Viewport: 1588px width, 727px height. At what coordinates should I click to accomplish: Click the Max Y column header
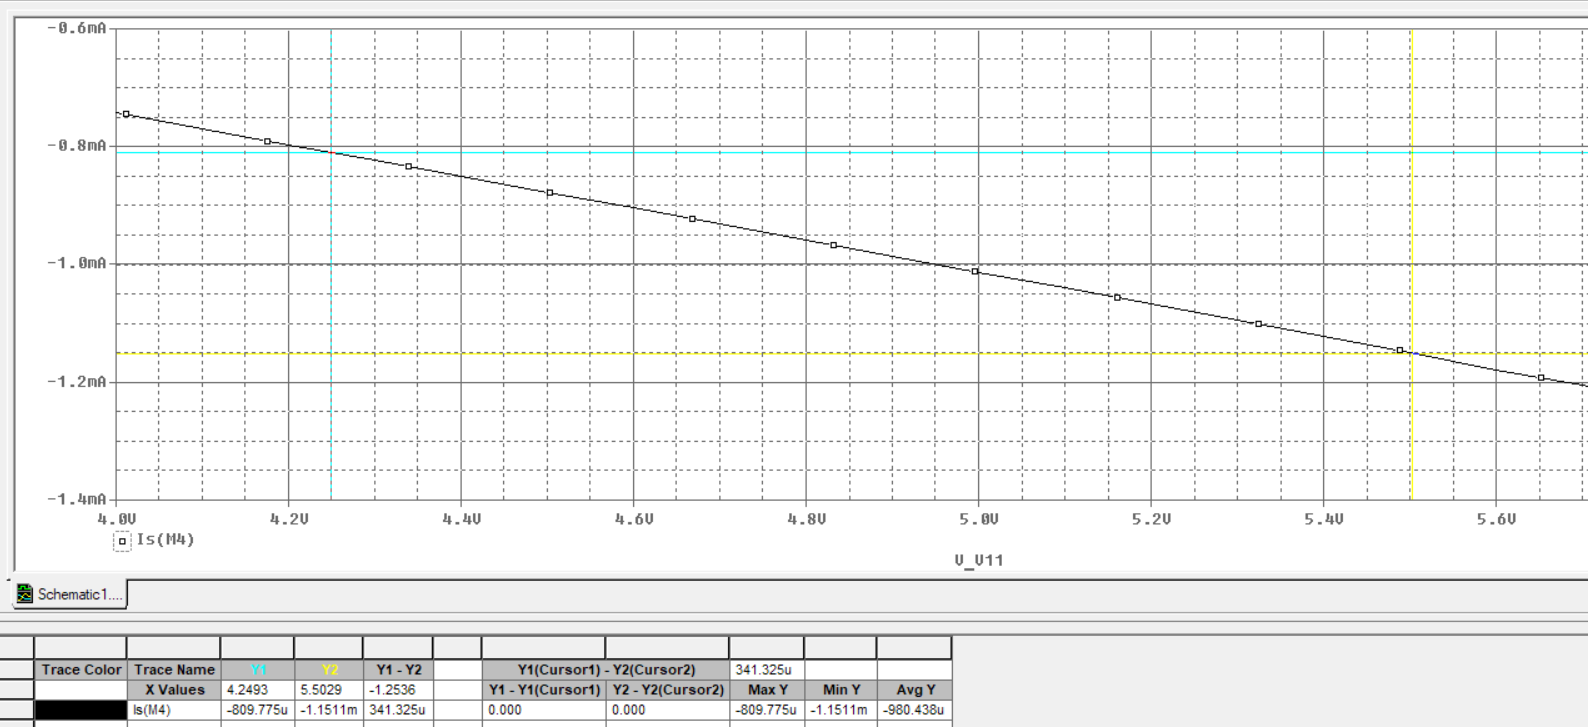(767, 690)
